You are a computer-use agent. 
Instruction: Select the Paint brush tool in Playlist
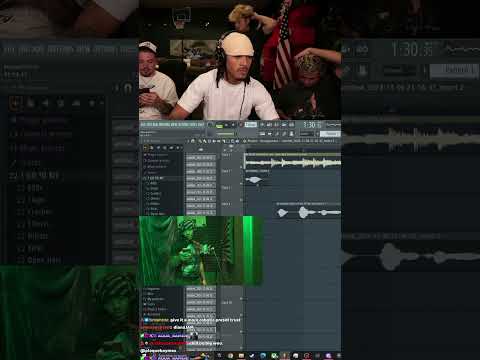pos(204,141)
